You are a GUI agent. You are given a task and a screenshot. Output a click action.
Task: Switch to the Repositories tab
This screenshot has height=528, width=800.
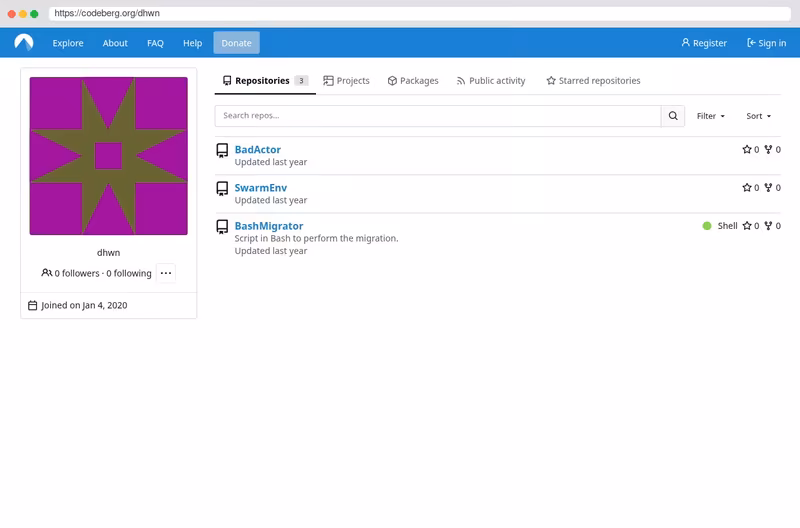tap(265, 81)
